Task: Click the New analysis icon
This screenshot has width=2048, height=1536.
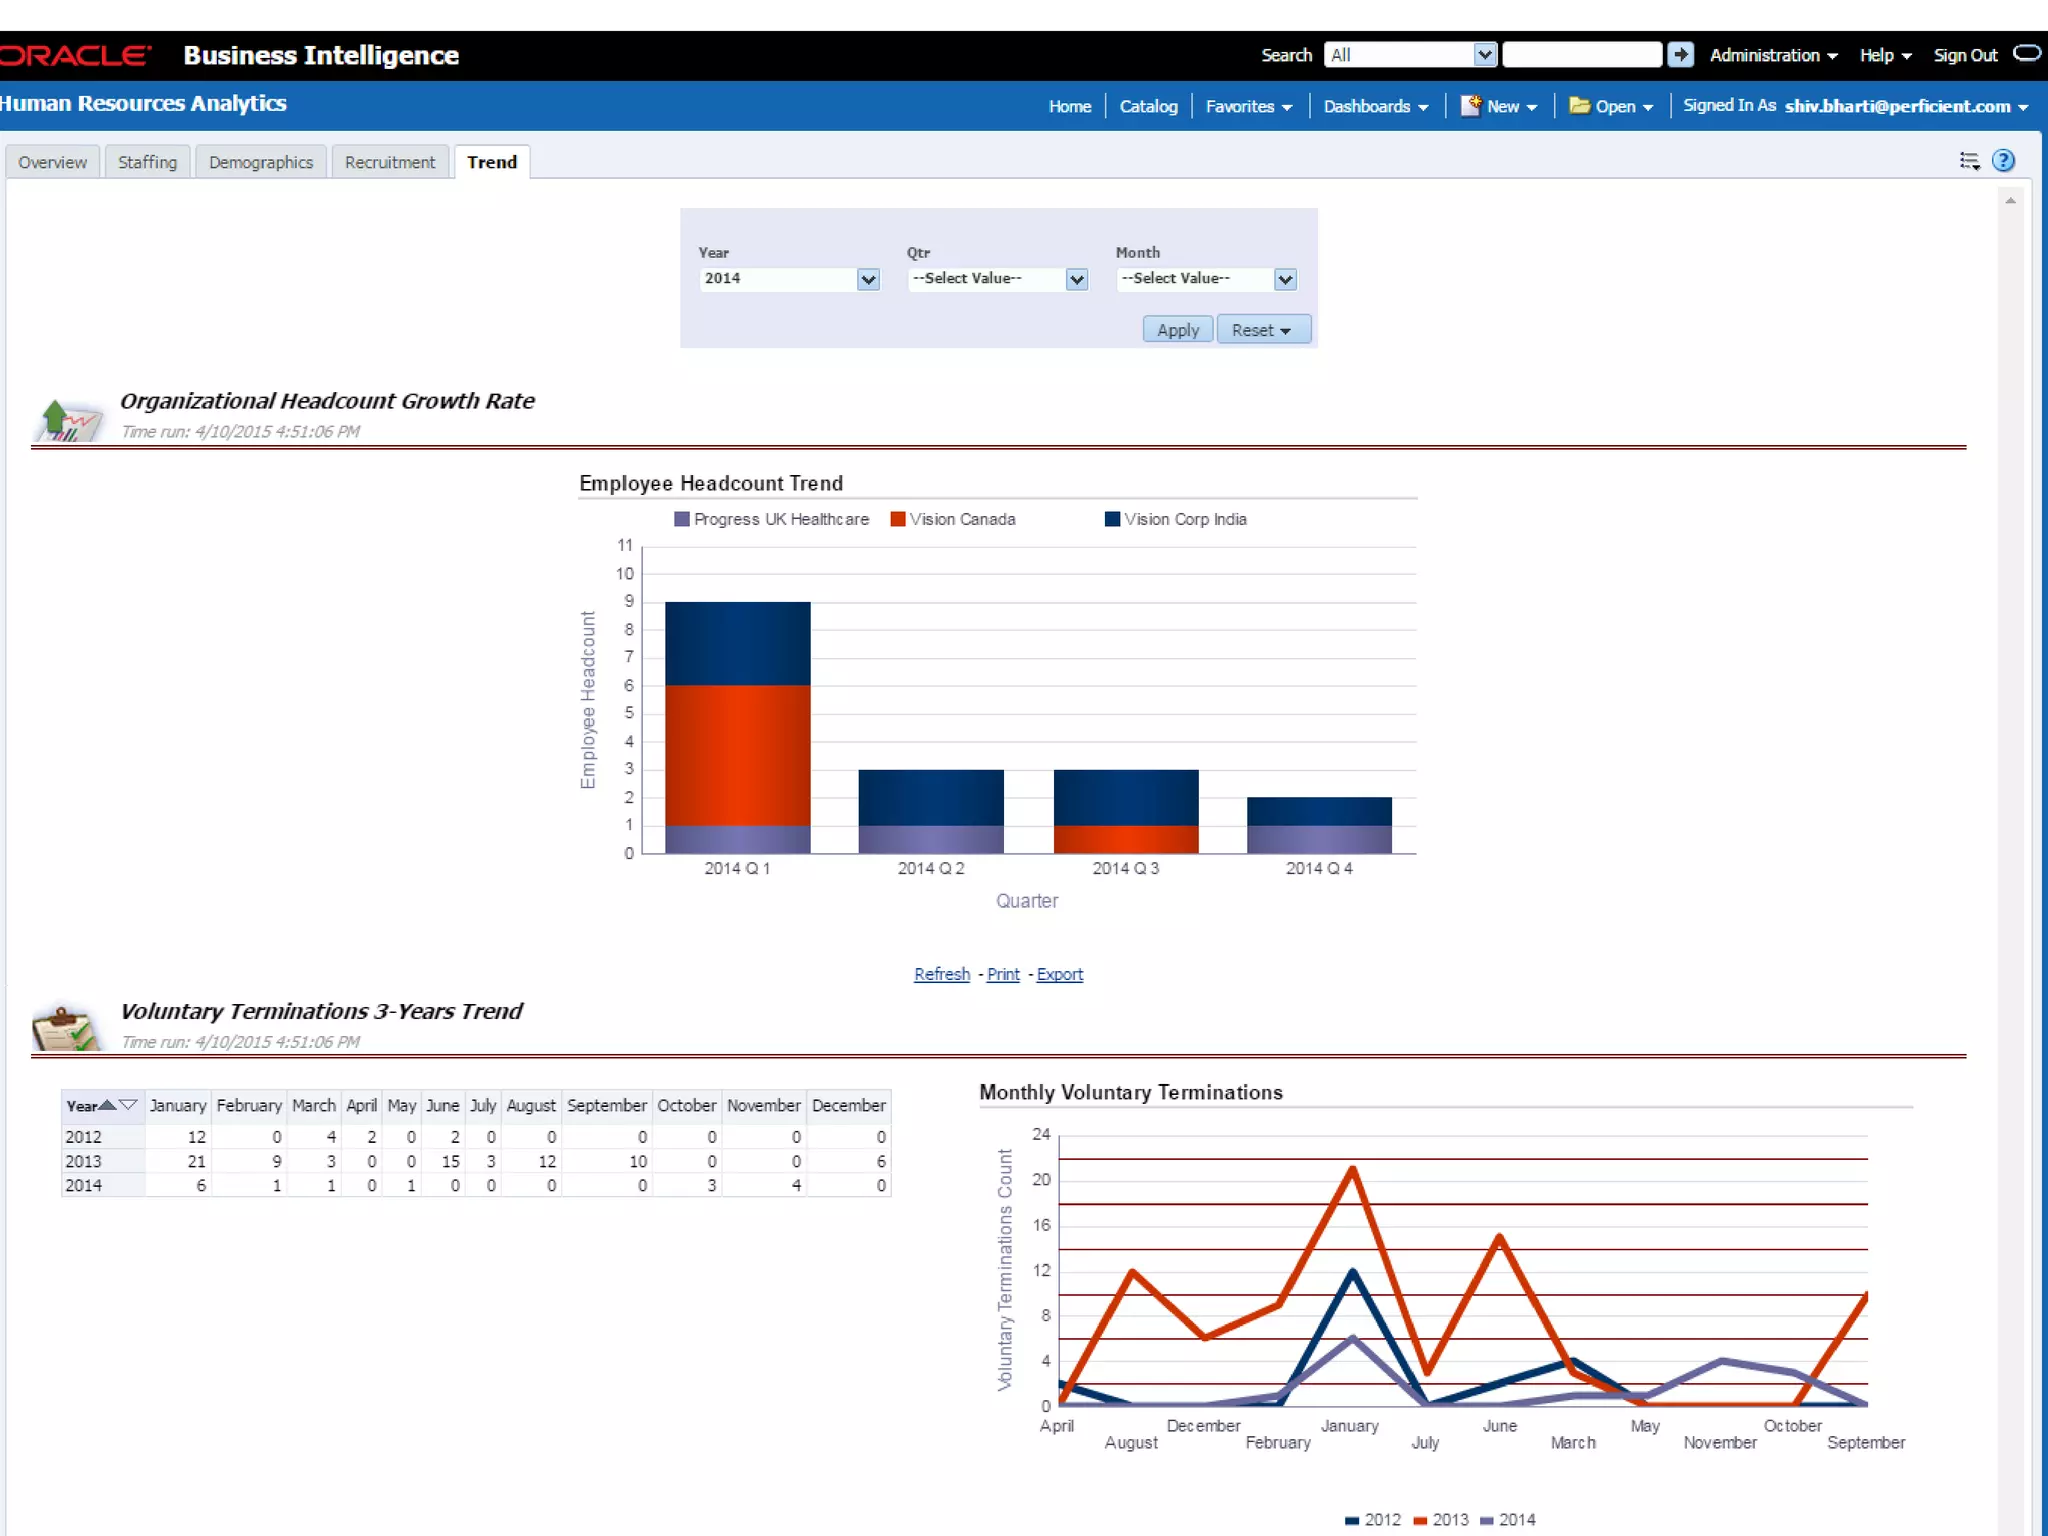Action: [1470, 106]
